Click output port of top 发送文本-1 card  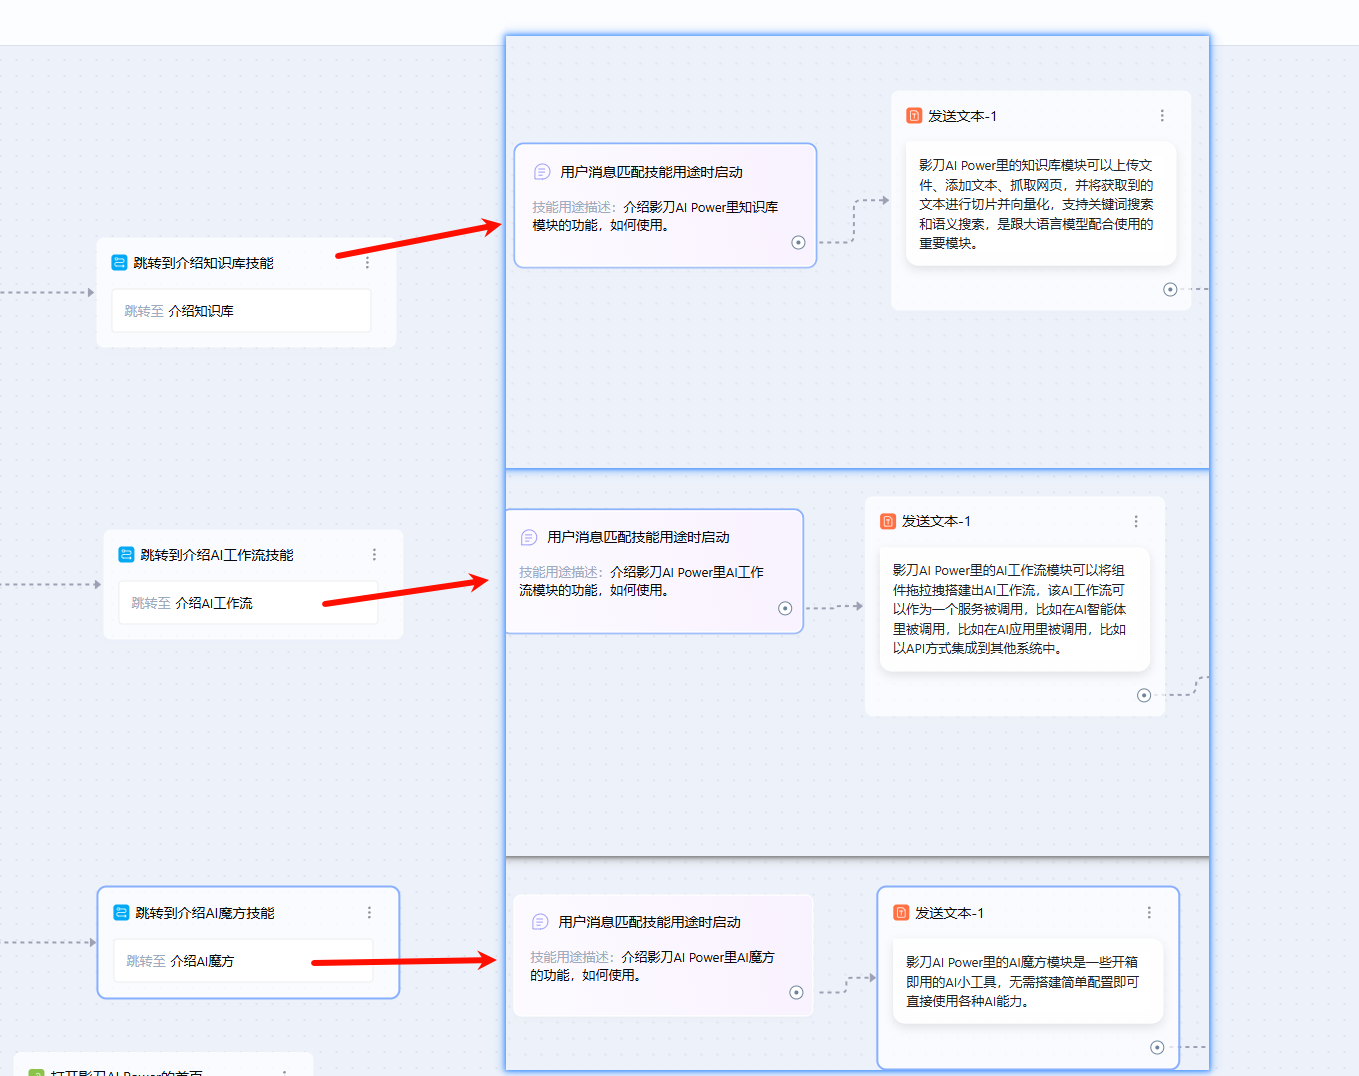point(1170,290)
